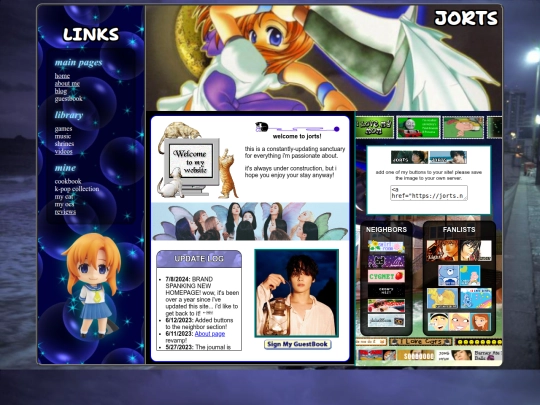Screen dimensions: 540x405
Task: Click the dark jorts site button
Action: coord(409,157)
